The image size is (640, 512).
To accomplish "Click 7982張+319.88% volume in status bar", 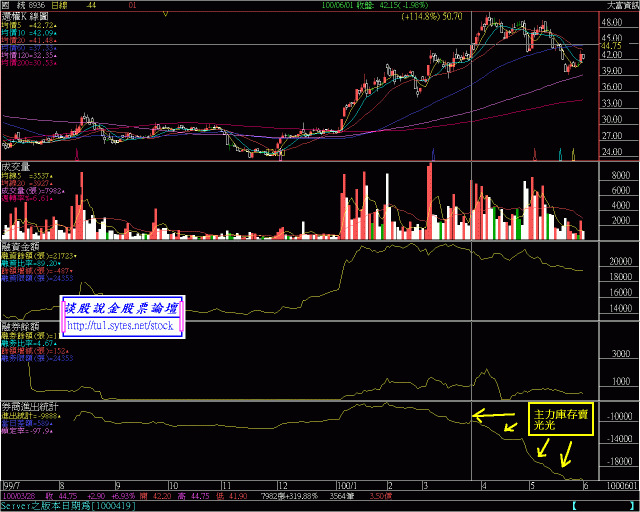I will [289, 496].
